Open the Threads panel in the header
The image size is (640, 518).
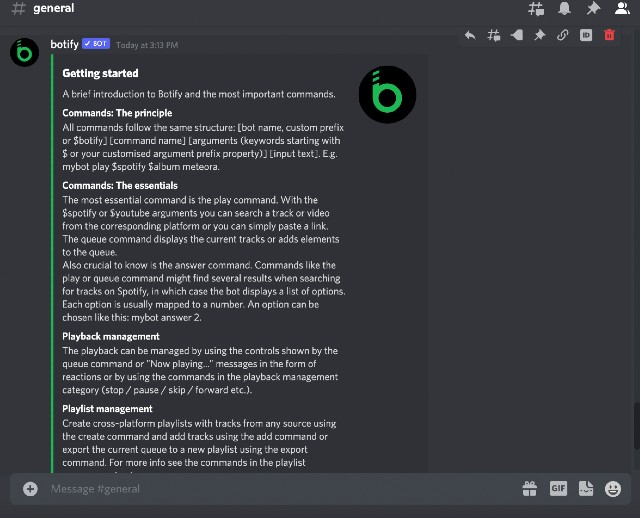click(536, 8)
